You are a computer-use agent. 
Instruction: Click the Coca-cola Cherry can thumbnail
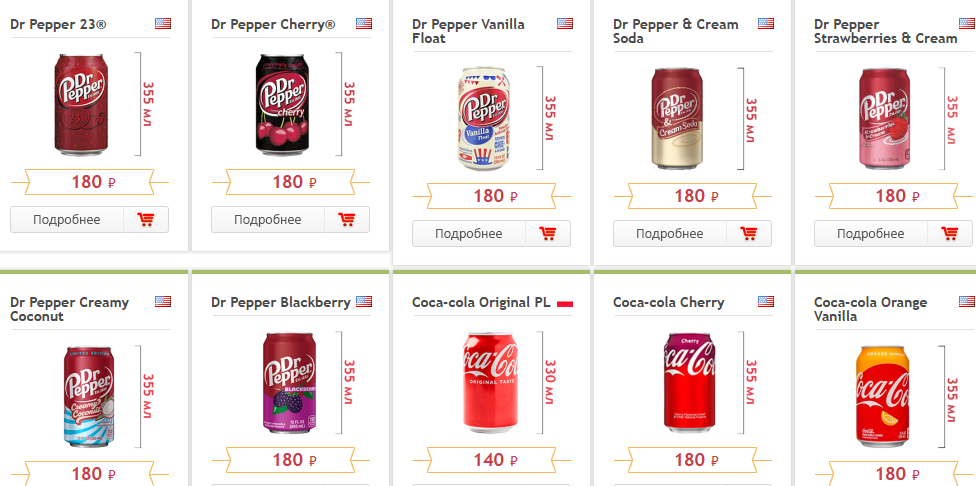click(690, 387)
